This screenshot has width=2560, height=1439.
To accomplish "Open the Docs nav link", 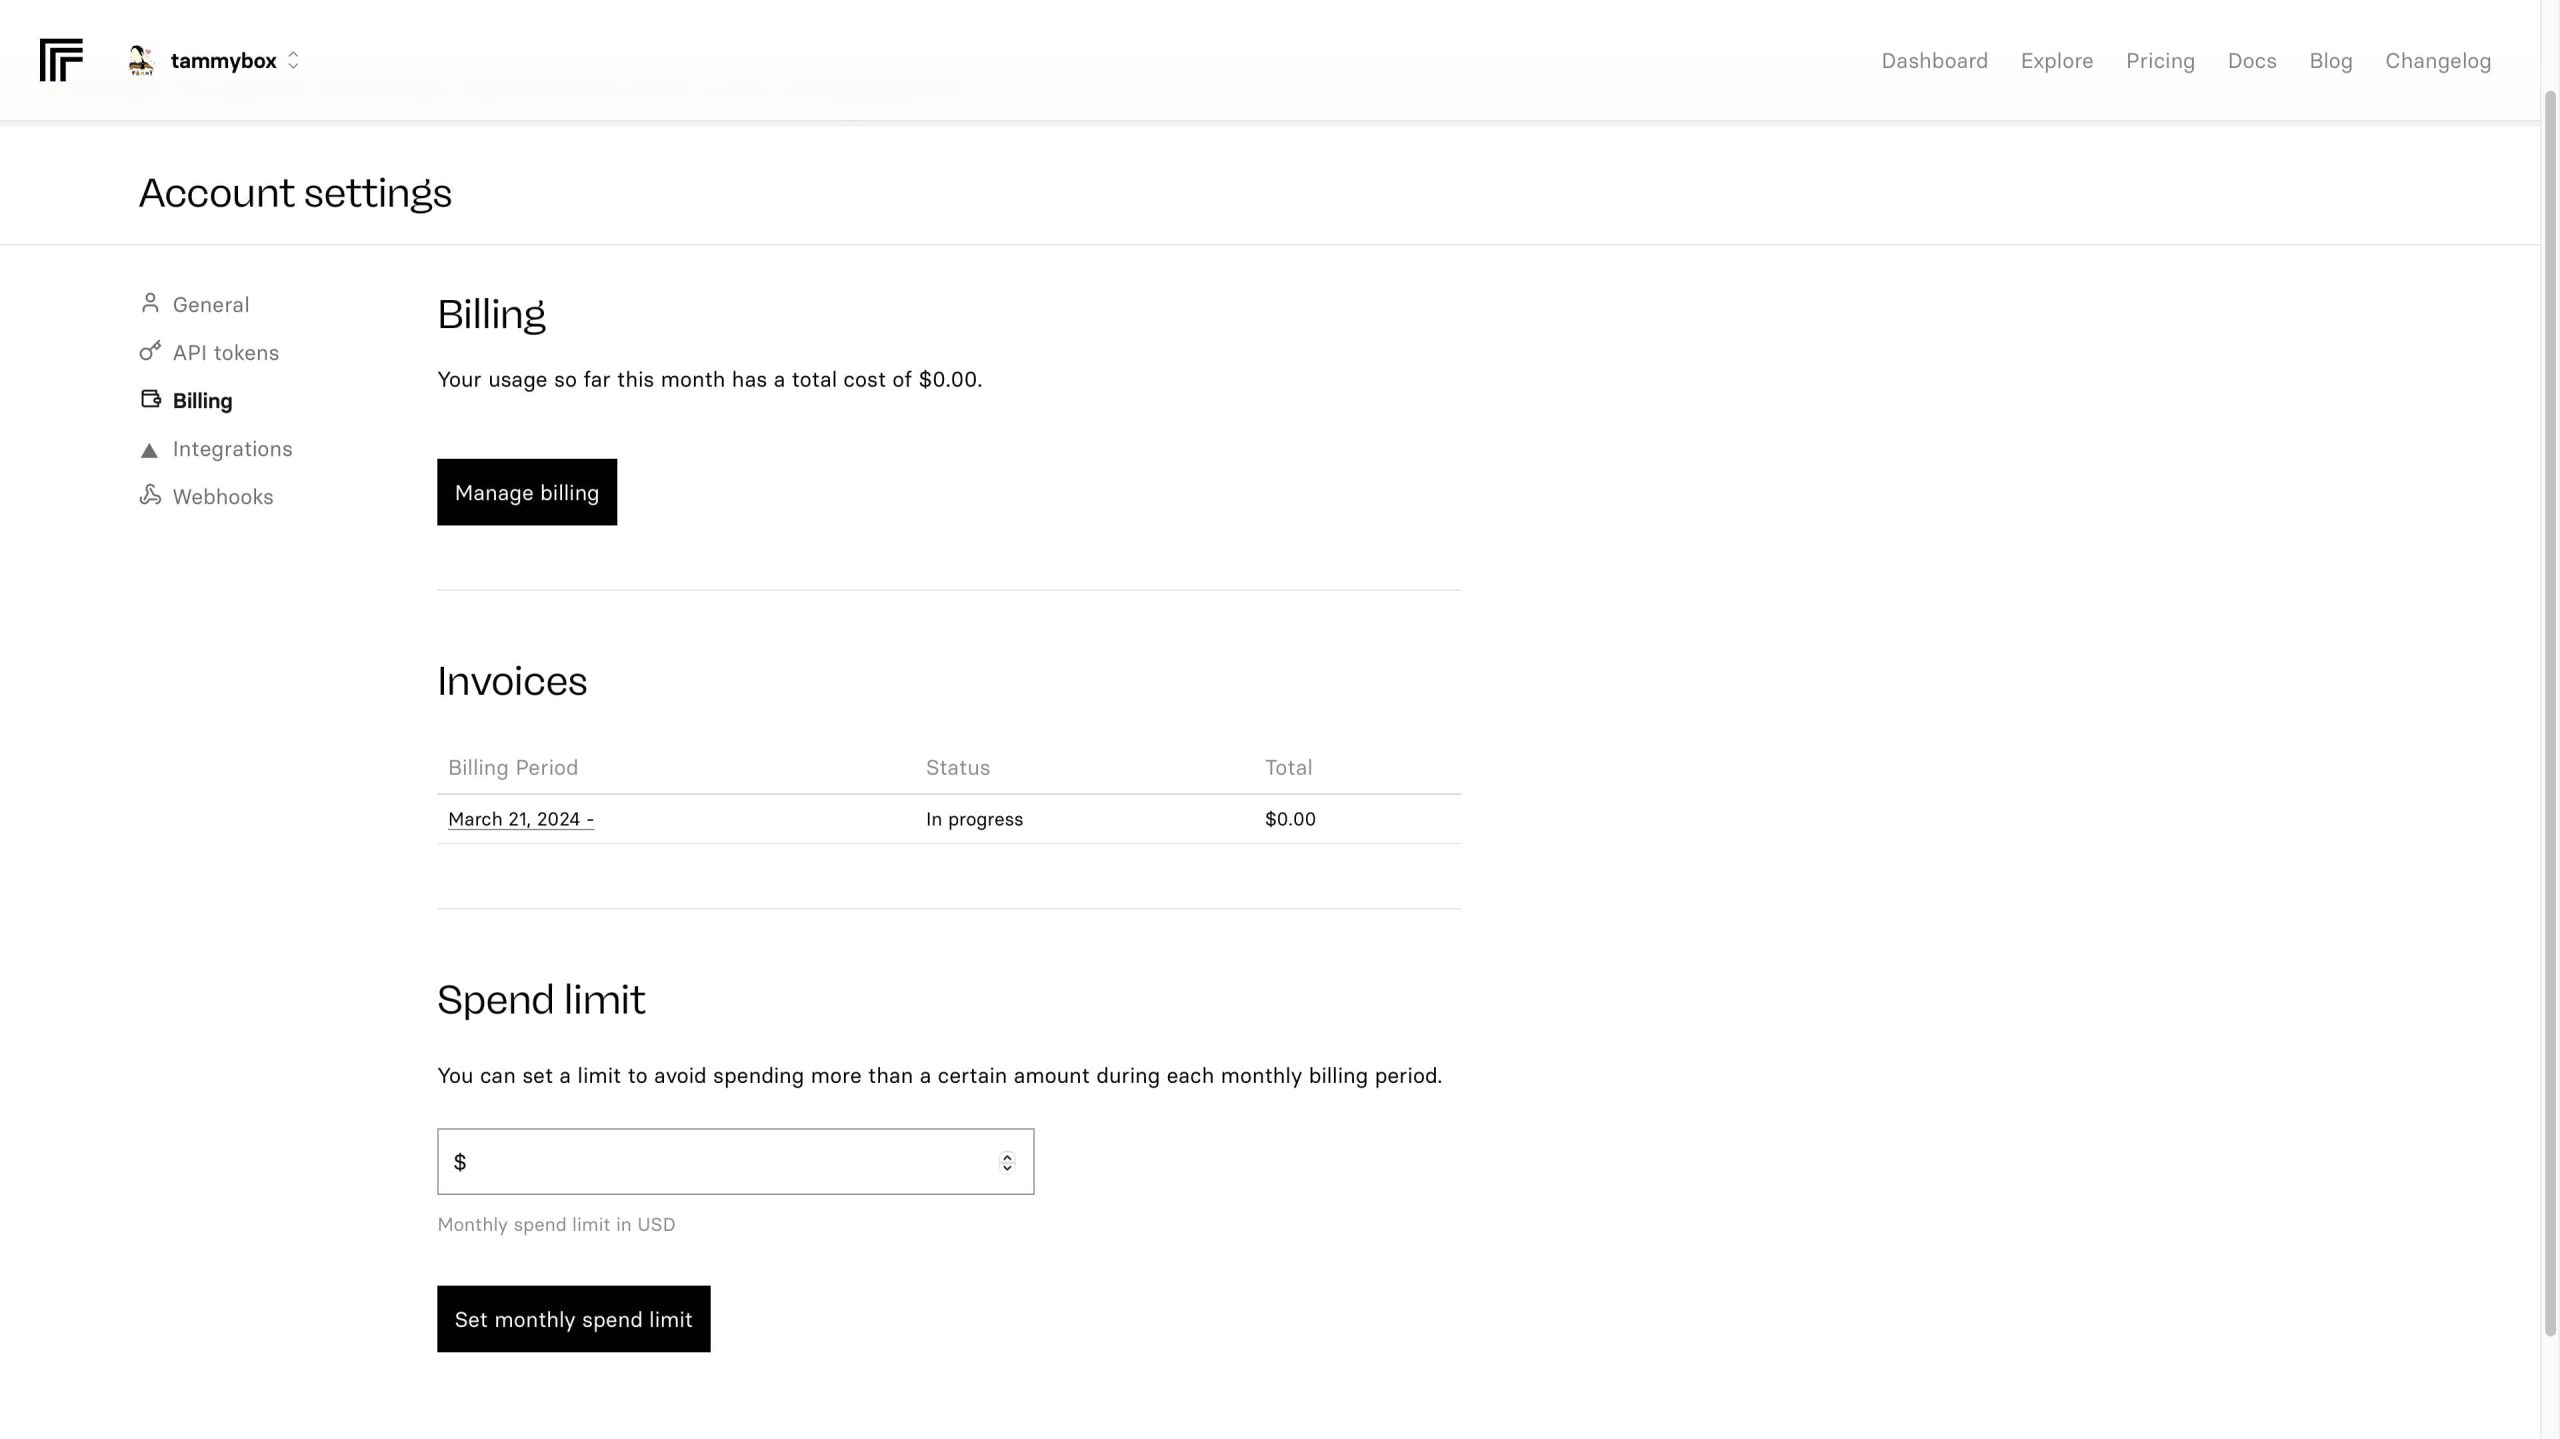I will point(2251,60).
